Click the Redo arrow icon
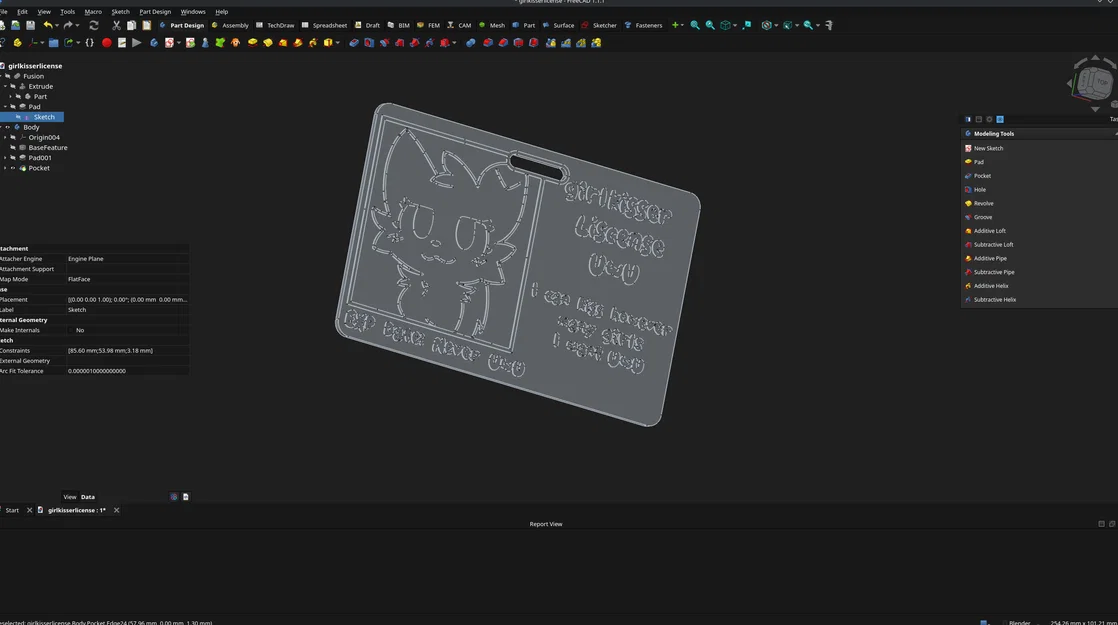This screenshot has width=1118, height=625. point(68,25)
